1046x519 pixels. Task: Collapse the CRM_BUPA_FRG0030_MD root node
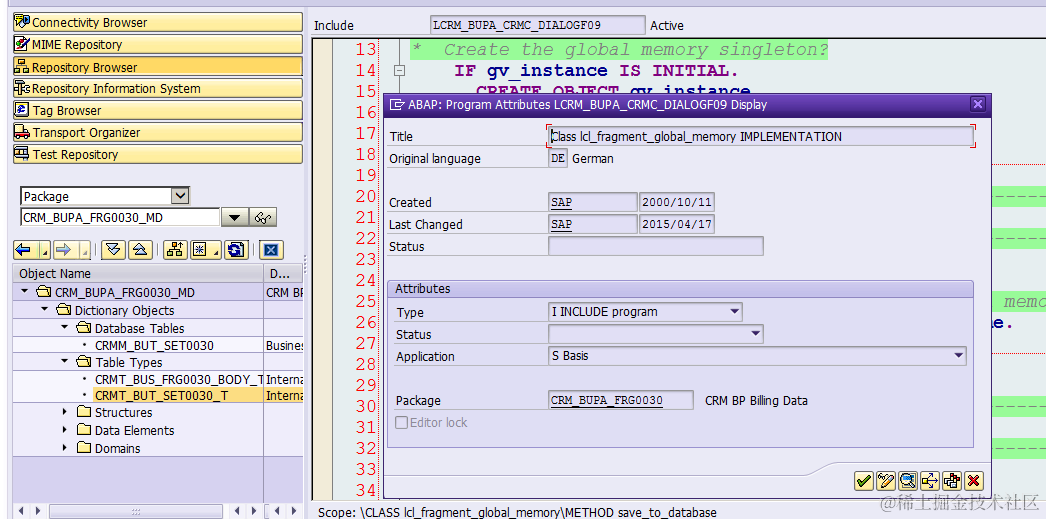pos(25,292)
